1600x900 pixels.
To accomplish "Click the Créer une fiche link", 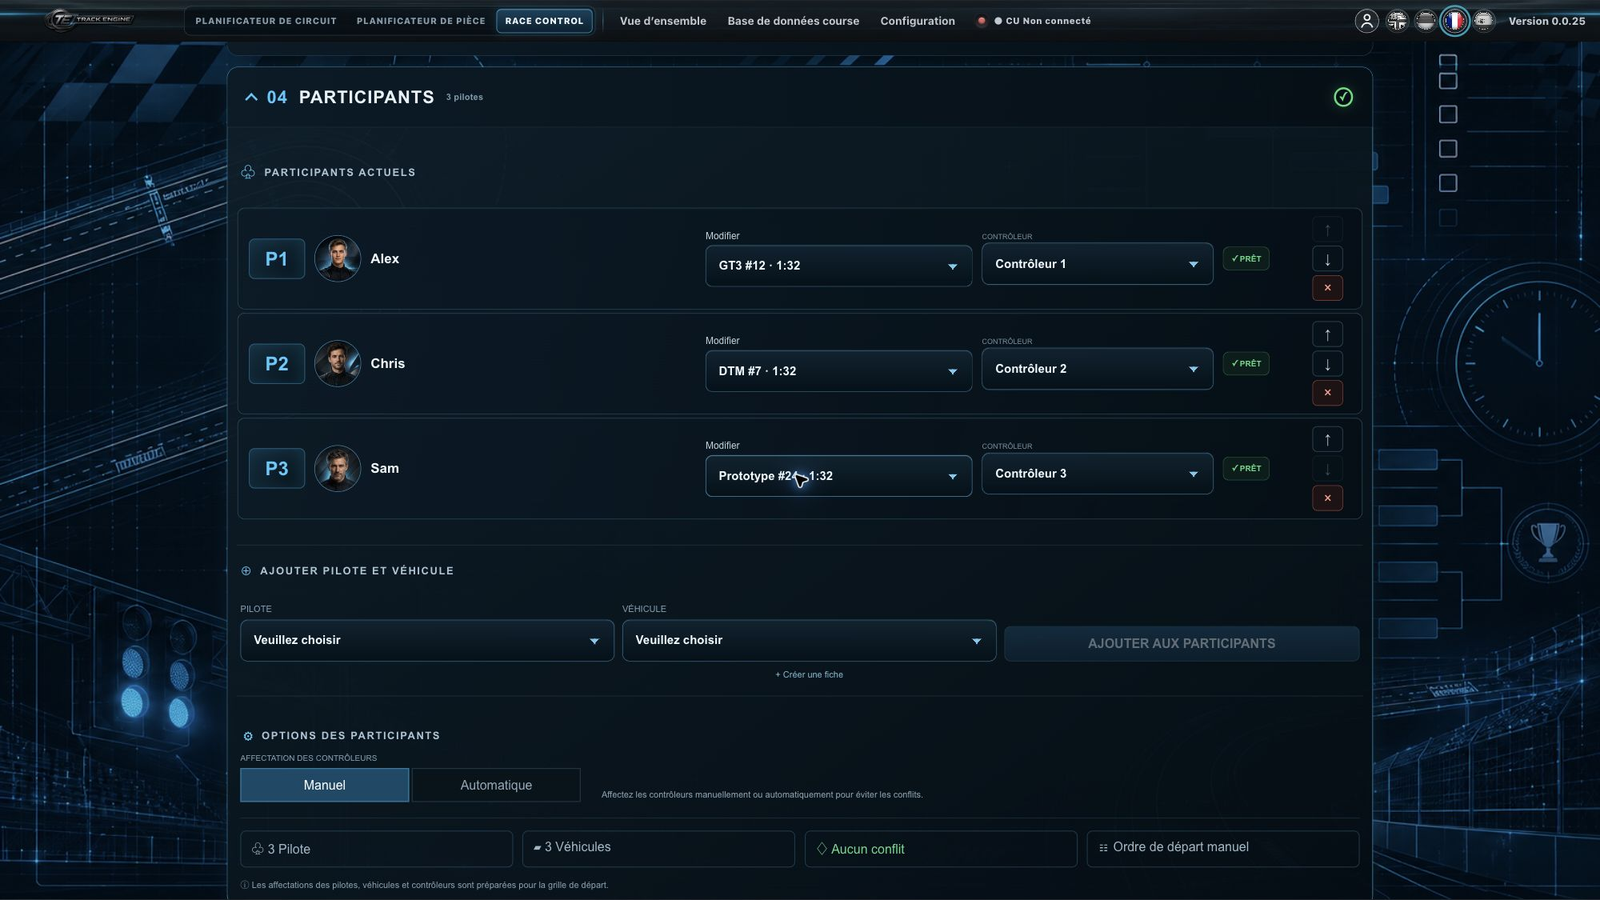I will point(809,675).
